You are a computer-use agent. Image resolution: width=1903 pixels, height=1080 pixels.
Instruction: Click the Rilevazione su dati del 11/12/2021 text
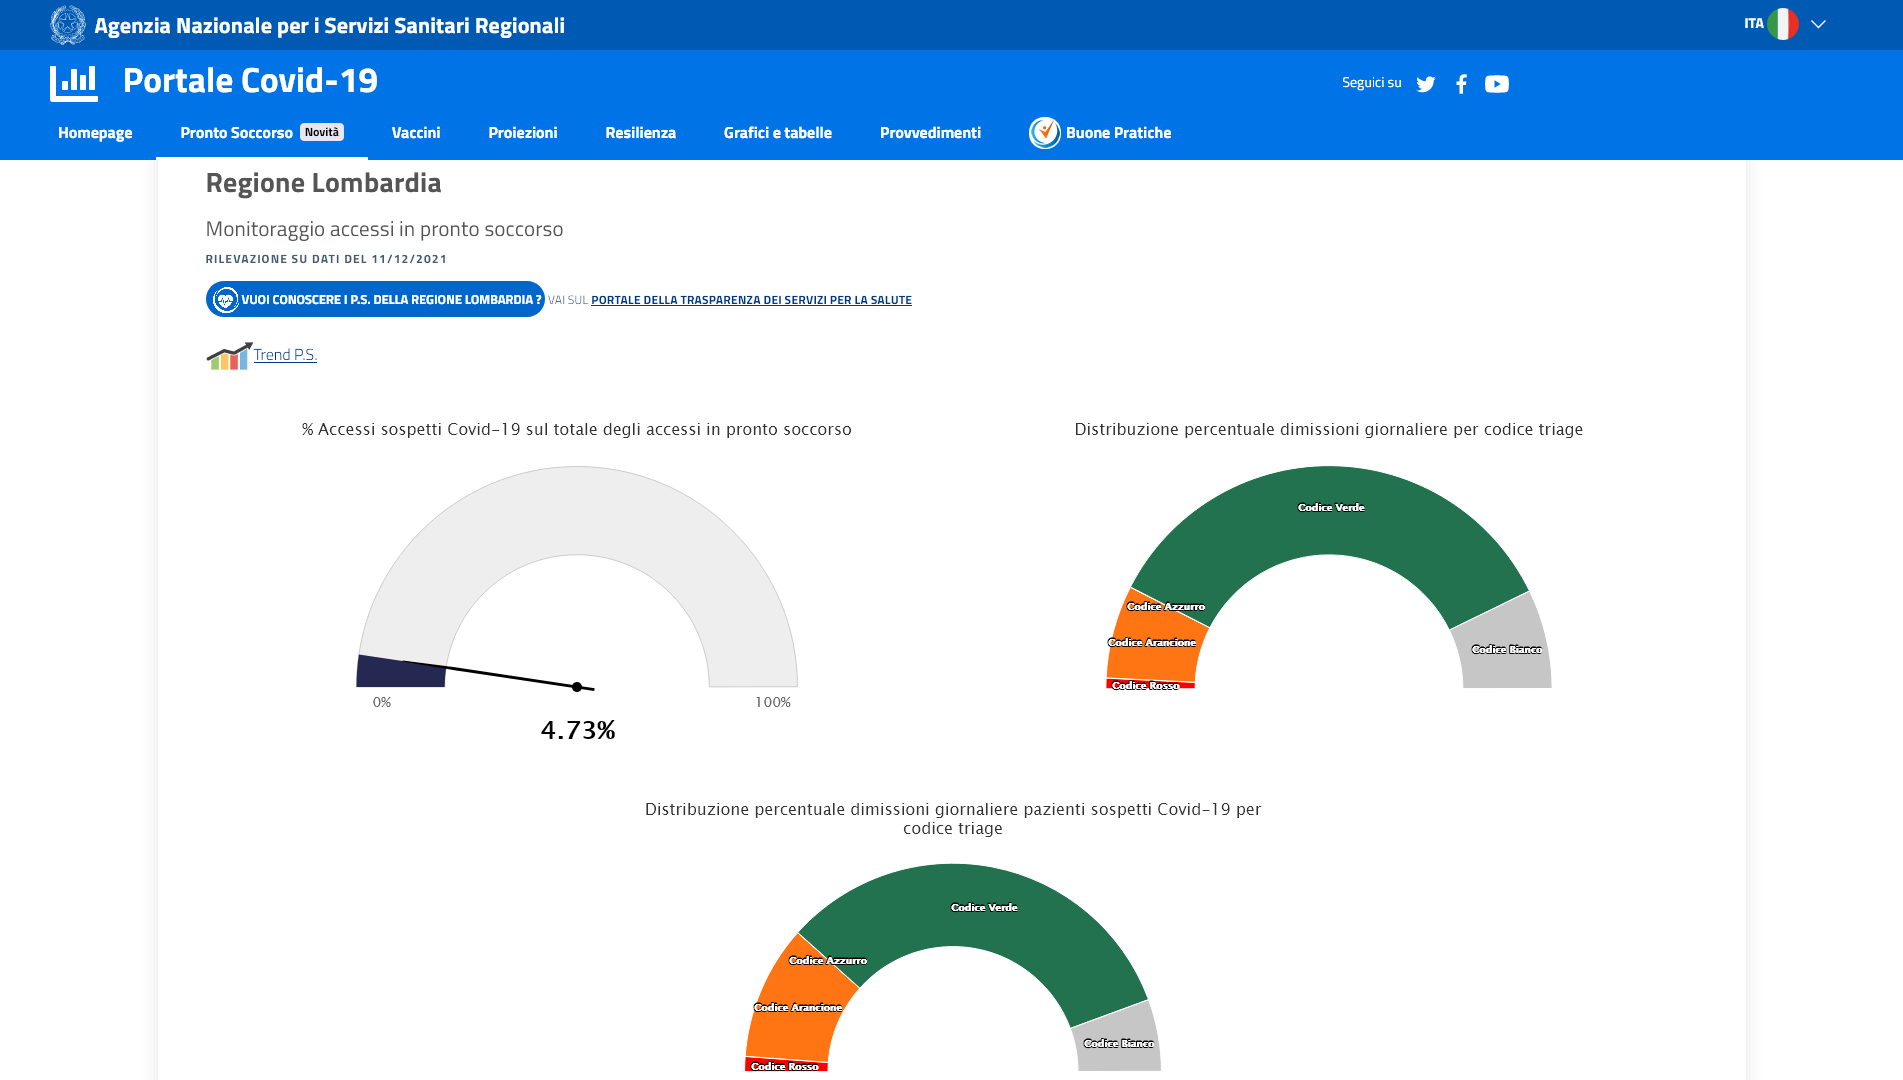click(x=326, y=259)
